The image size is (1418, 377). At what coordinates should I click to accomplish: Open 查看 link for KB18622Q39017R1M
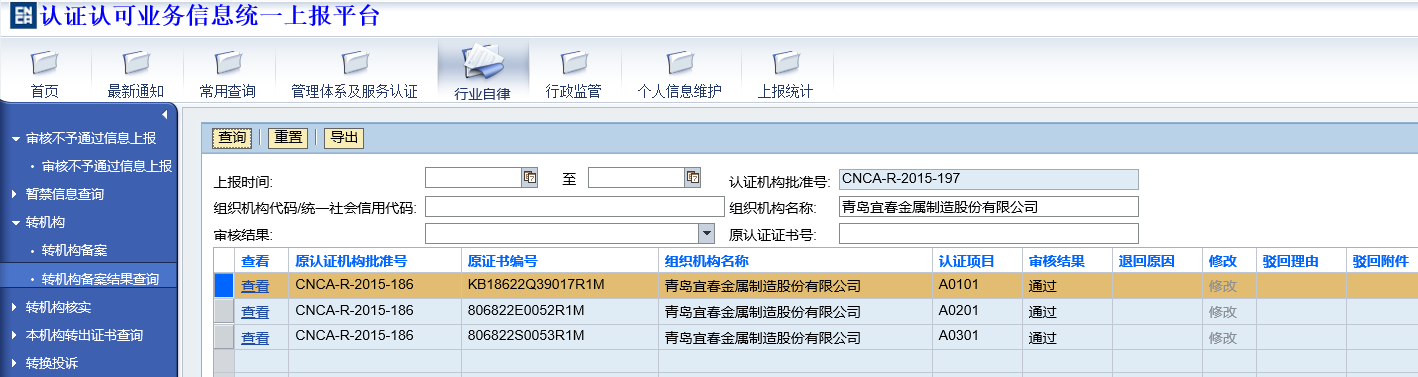[x=255, y=286]
